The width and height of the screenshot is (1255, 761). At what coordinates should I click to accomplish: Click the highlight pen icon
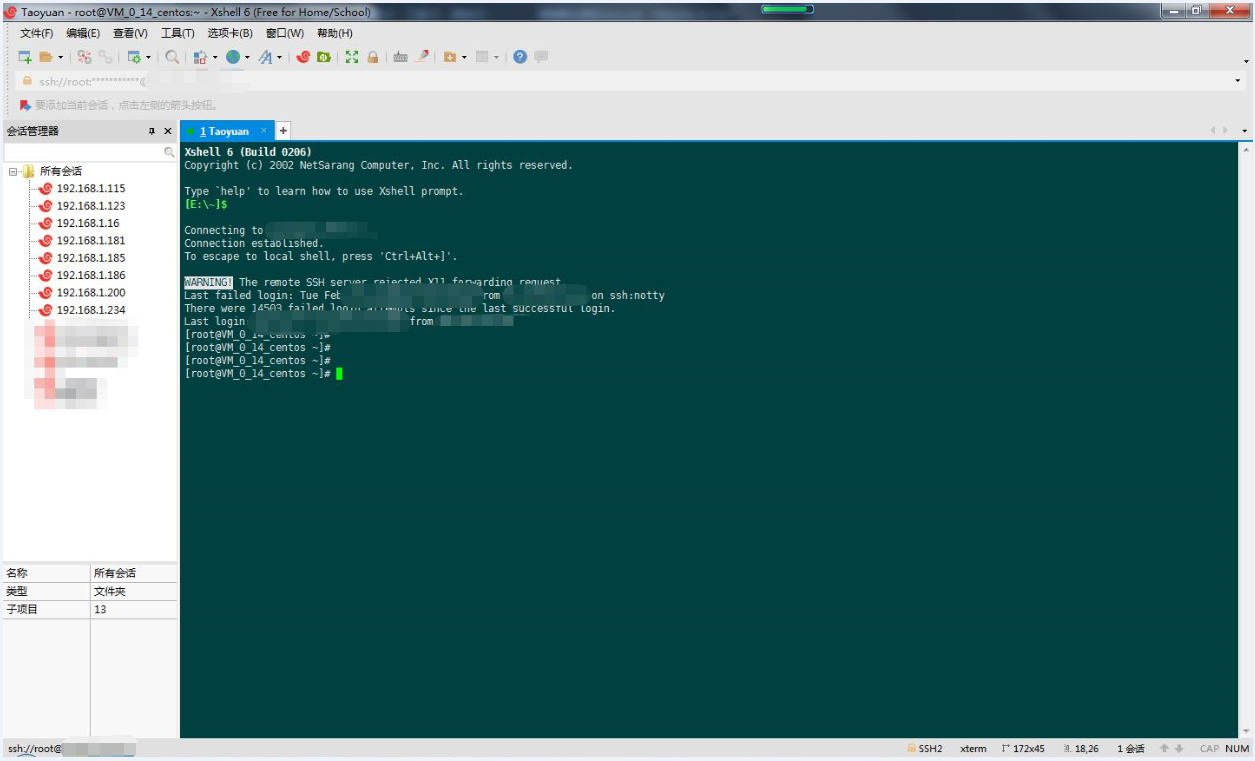click(x=423, y=57)
